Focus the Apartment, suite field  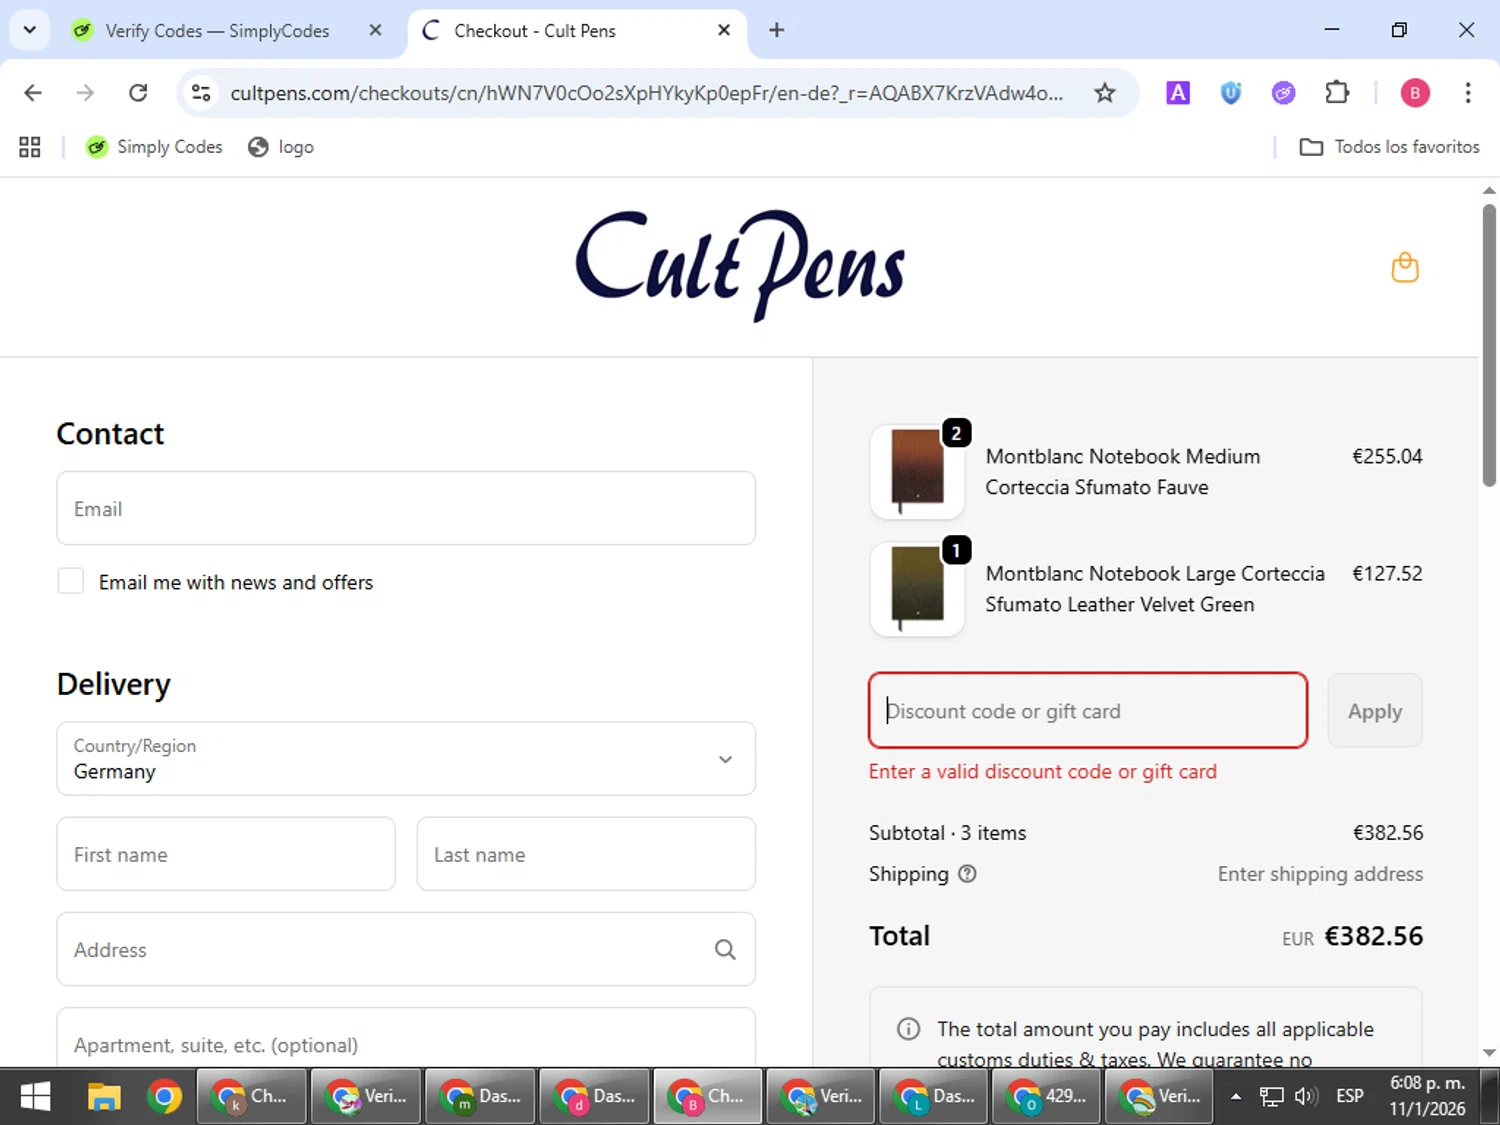point(406,1038)
